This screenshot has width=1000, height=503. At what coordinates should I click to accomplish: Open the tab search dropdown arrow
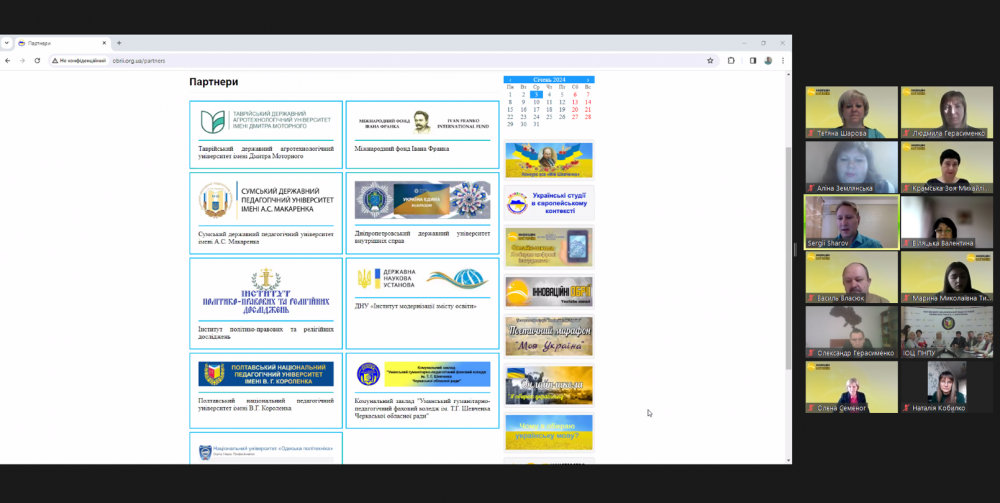pyautogui.click(x=7, y=43)
